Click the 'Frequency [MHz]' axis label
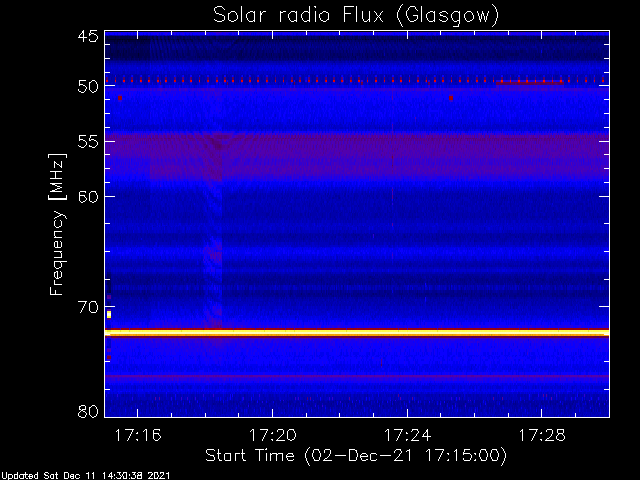640x480 pixels. [57, 224]
